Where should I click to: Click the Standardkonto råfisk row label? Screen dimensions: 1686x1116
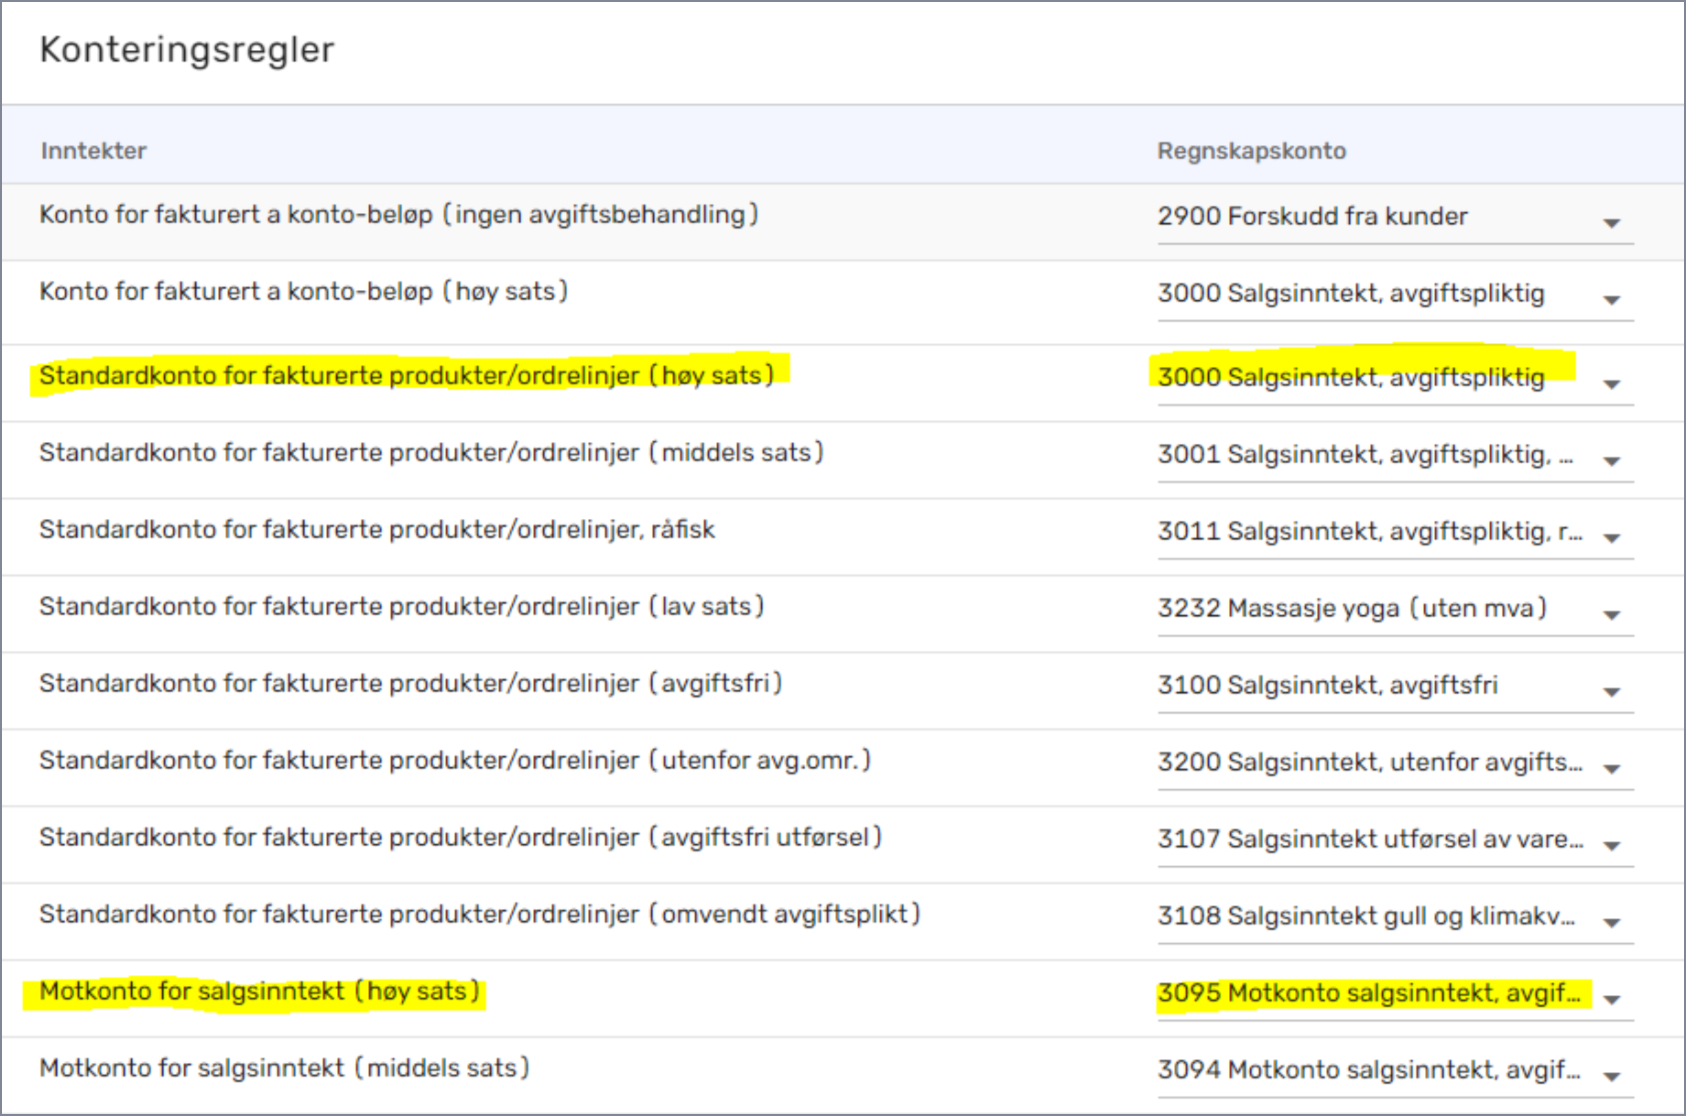[377, 530]
